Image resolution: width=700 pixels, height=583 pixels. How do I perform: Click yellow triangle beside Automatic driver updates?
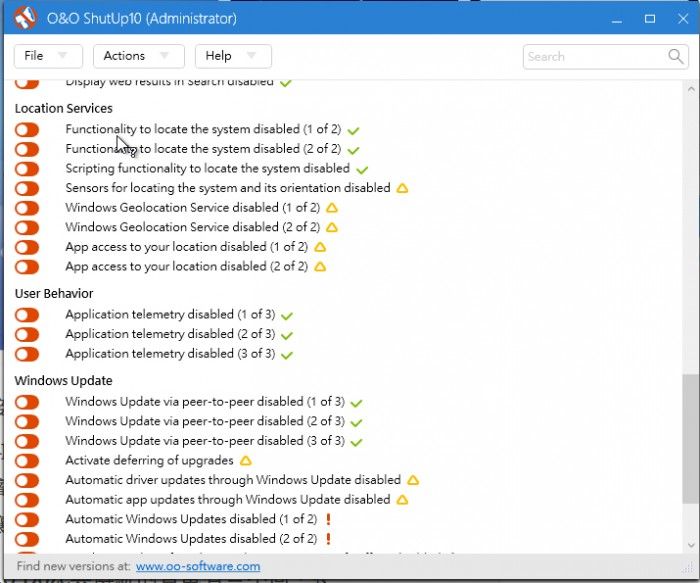coord(413,480)
